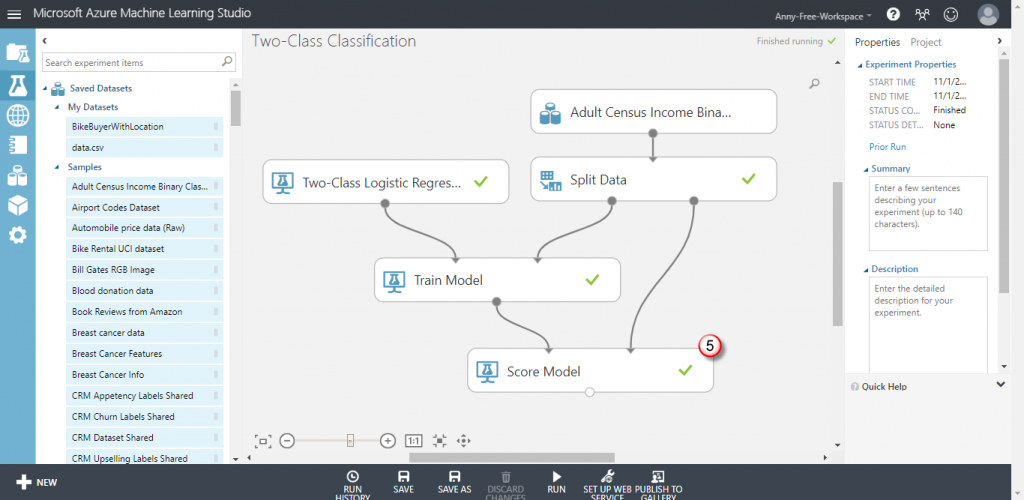This screenshot has width=1024, height=500.
Task: Click the canvas zoom slider handle
Action: tap(350, 441)
